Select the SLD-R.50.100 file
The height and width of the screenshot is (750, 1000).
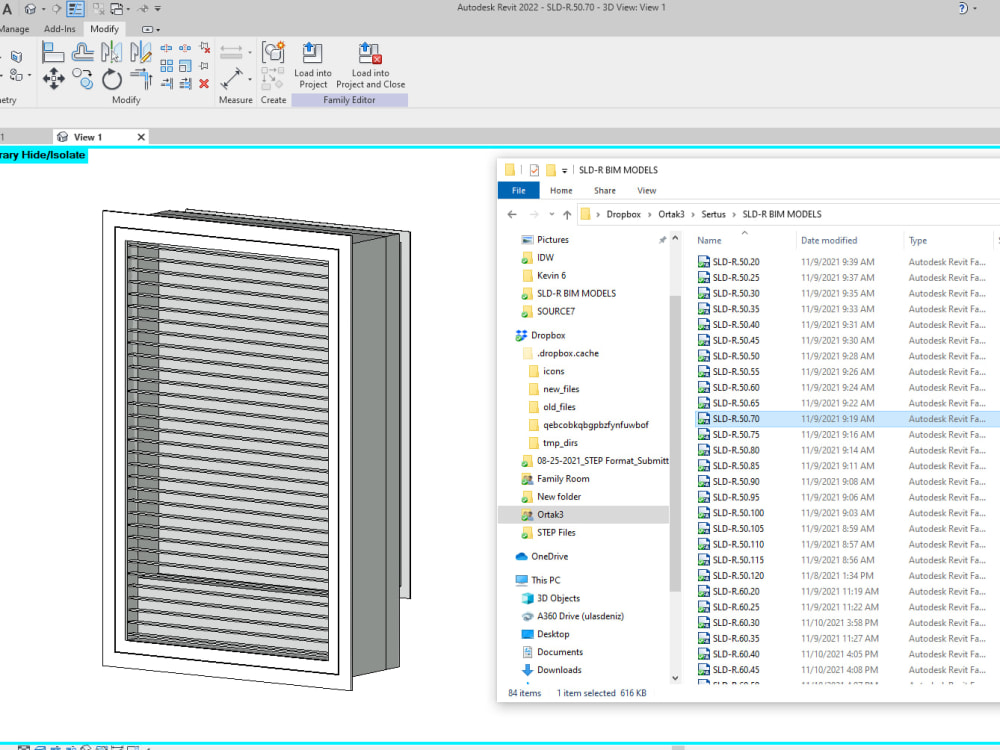[738, 513]
